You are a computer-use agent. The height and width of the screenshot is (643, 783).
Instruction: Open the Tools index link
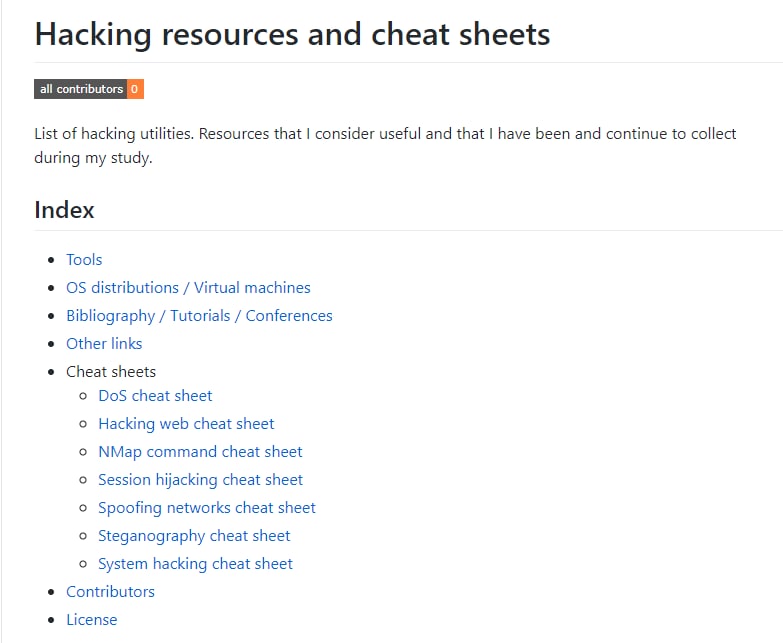[84, 259]
